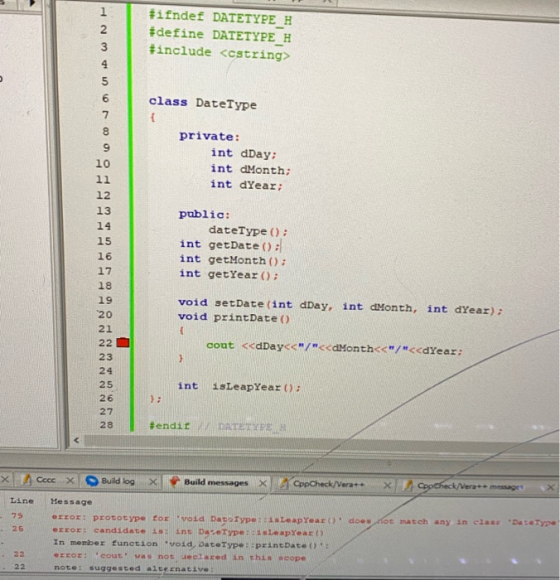Open the Build messages tab
The height and width of the screenshot is (580, 560).
point(216,482)
